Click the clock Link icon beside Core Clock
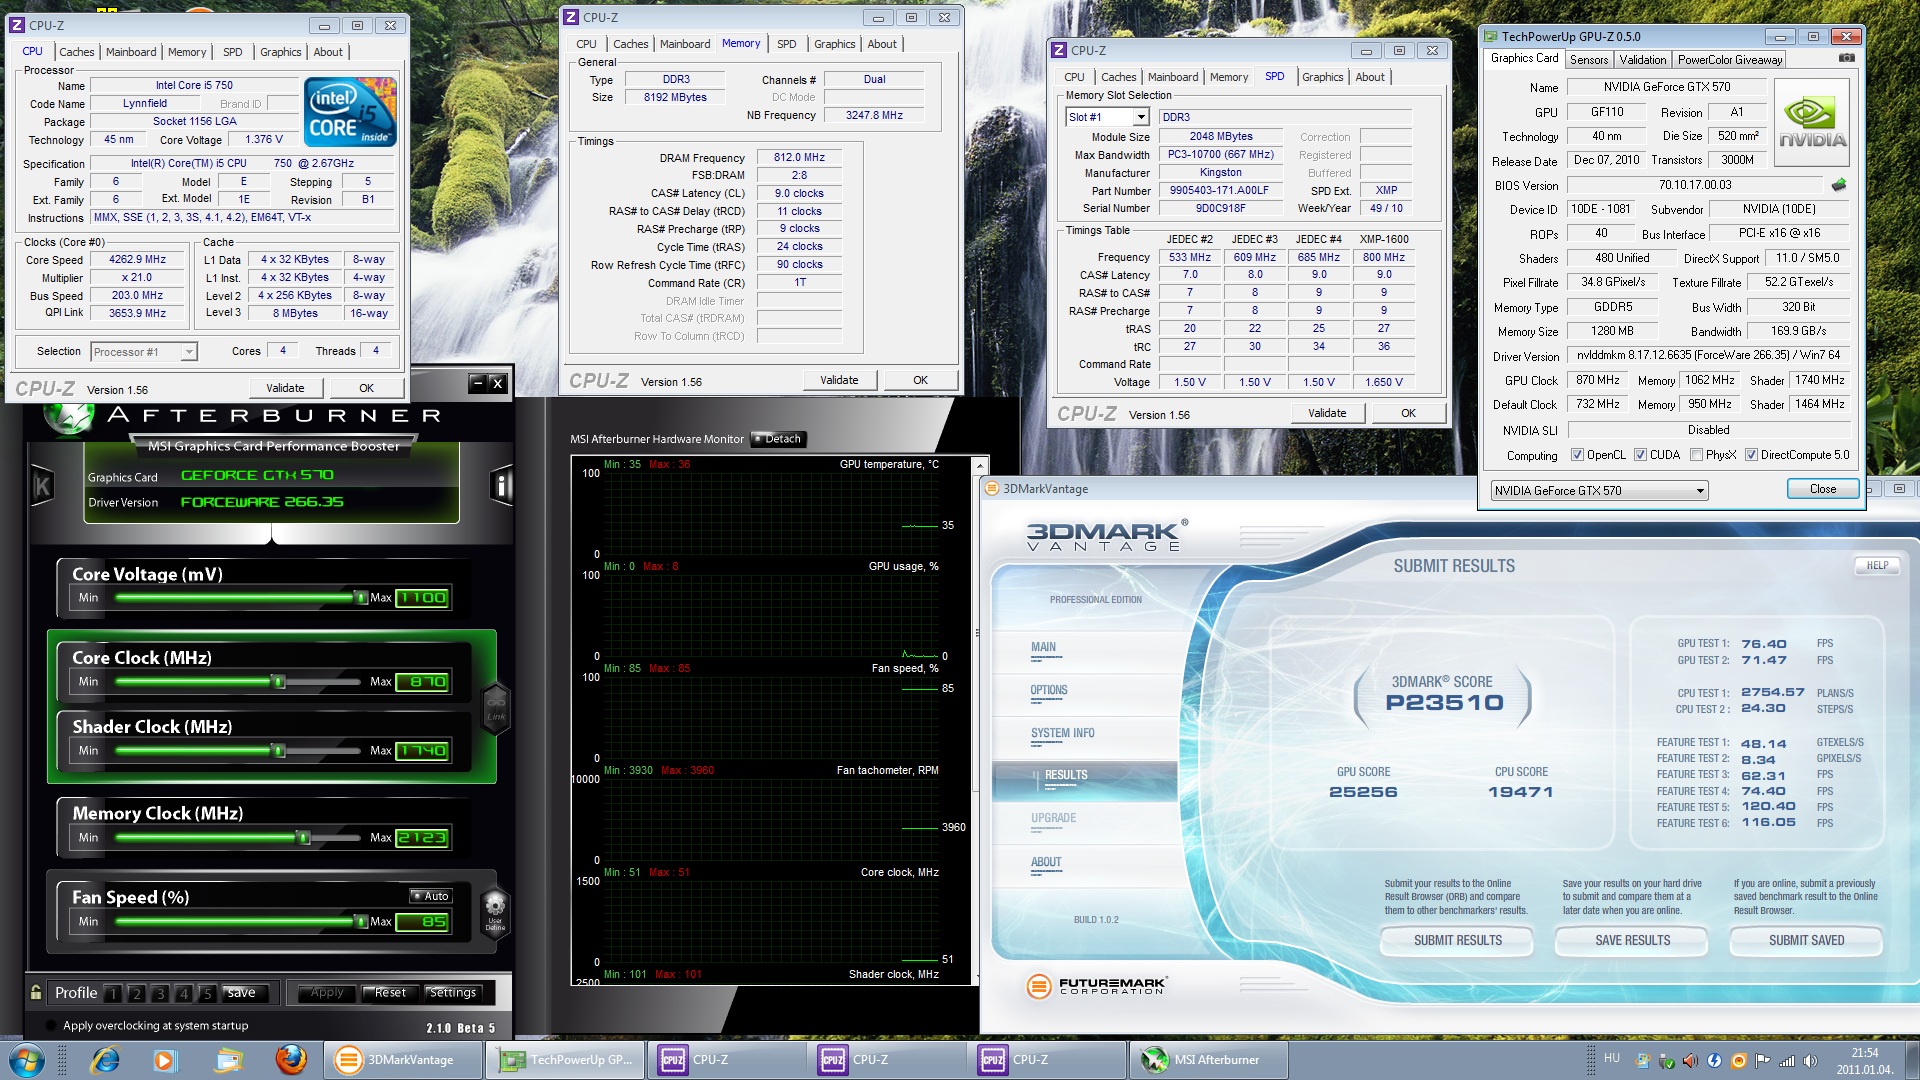 (496, 706)
